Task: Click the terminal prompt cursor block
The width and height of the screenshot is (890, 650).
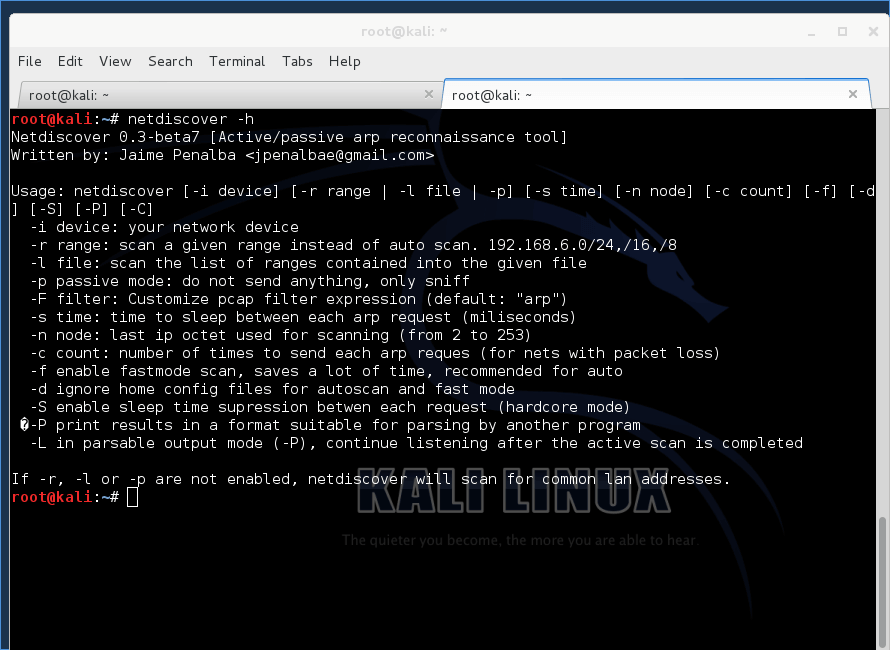Action: pyautogui.click(x=132, y=497)
